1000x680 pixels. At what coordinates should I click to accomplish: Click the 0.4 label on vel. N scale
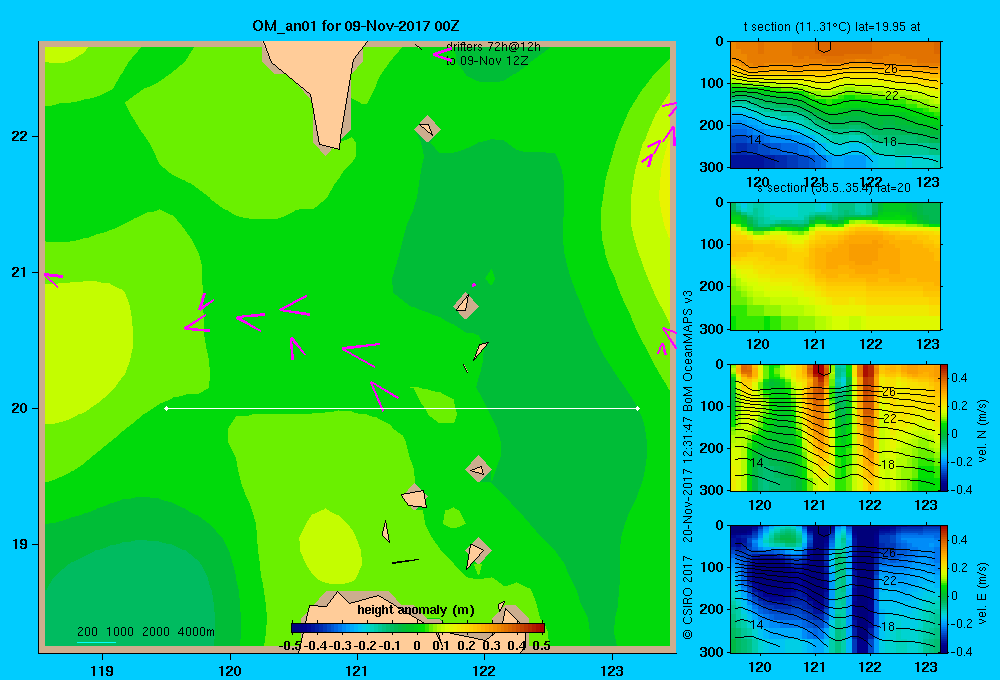(959, 378)
